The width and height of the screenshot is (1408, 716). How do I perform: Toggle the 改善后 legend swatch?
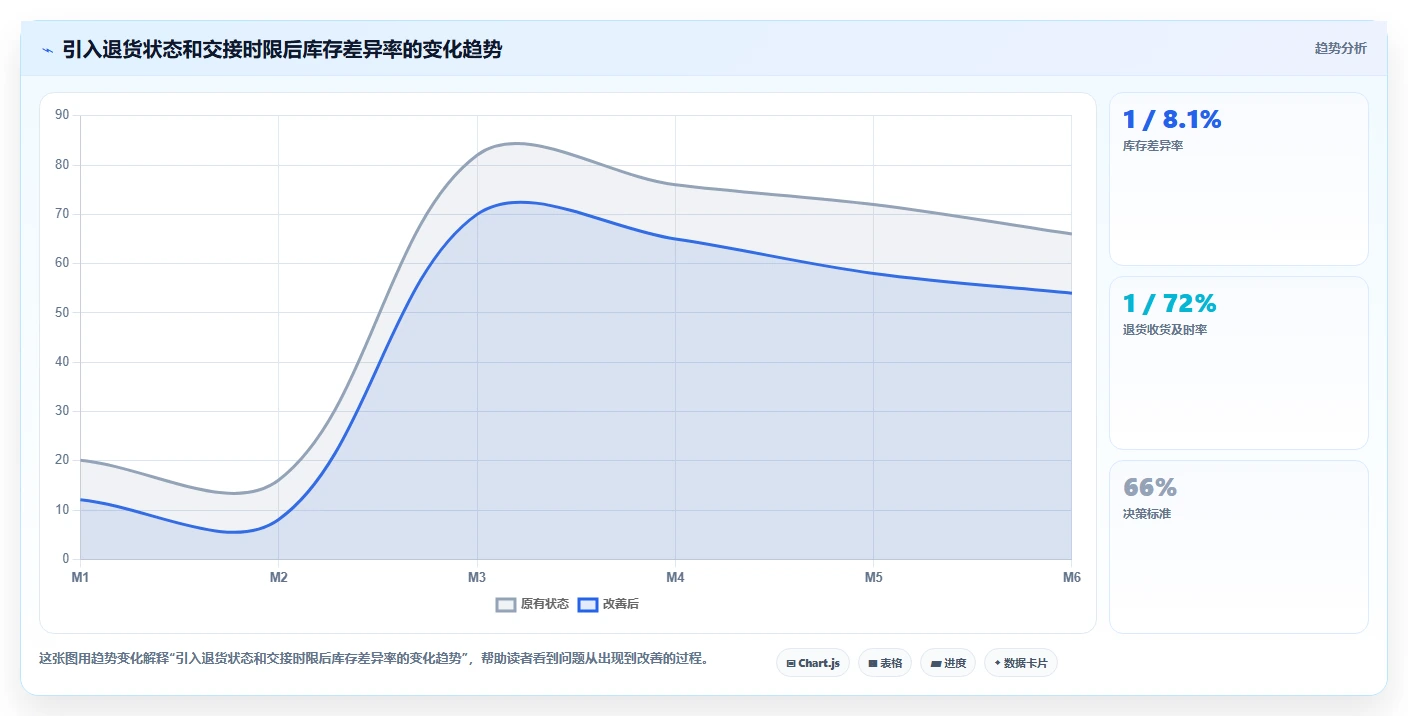tap(588, 604)
